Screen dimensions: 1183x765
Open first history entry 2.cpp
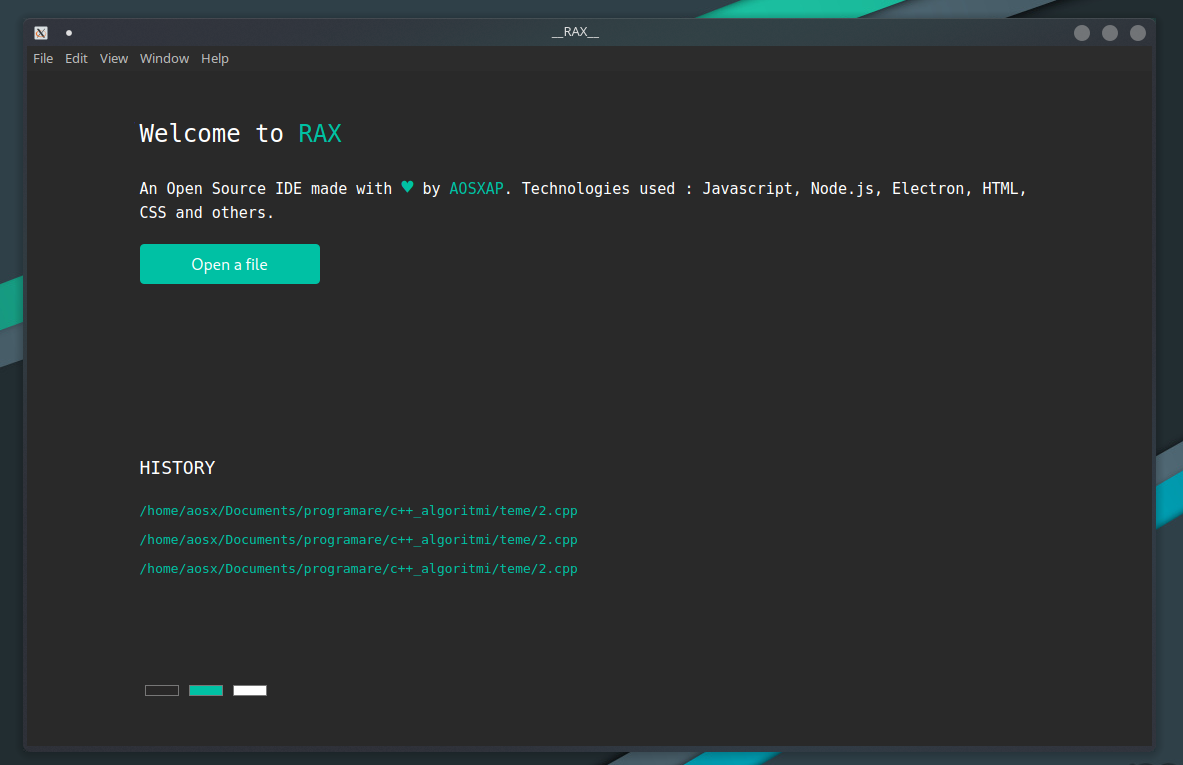(x=358, y=511)
